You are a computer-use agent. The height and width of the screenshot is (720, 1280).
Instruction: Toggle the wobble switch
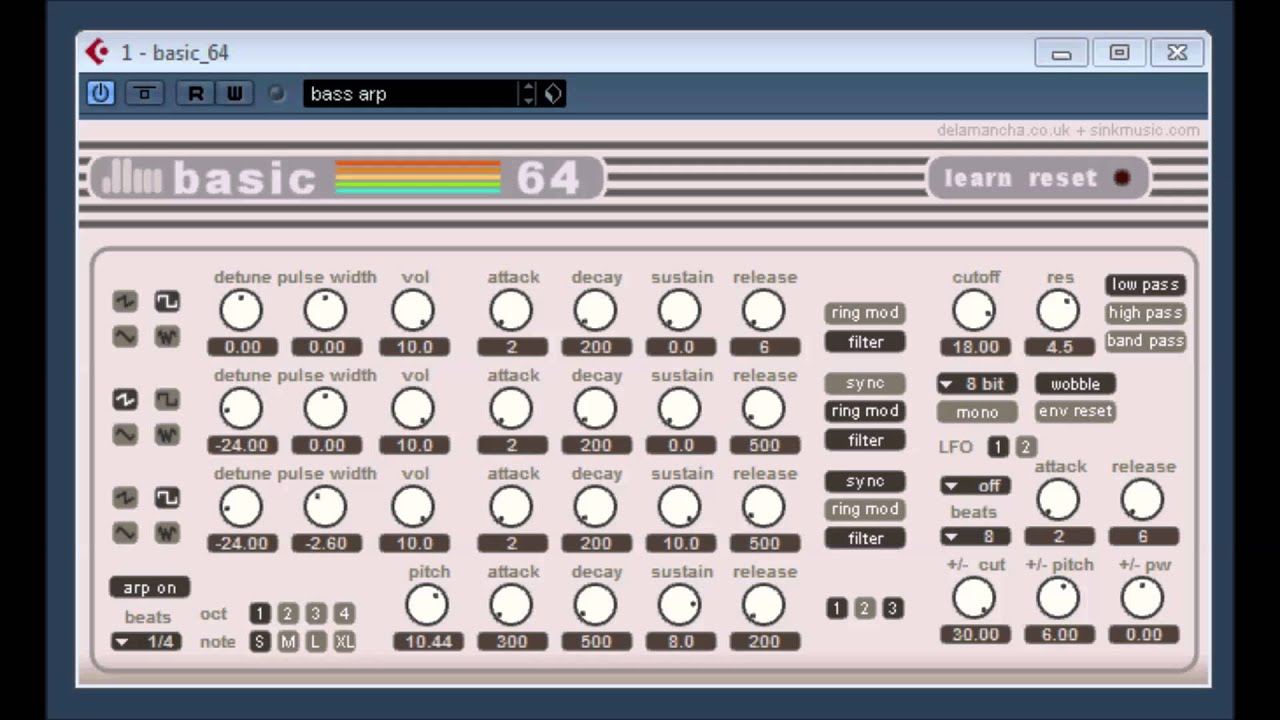[1075, 384]
